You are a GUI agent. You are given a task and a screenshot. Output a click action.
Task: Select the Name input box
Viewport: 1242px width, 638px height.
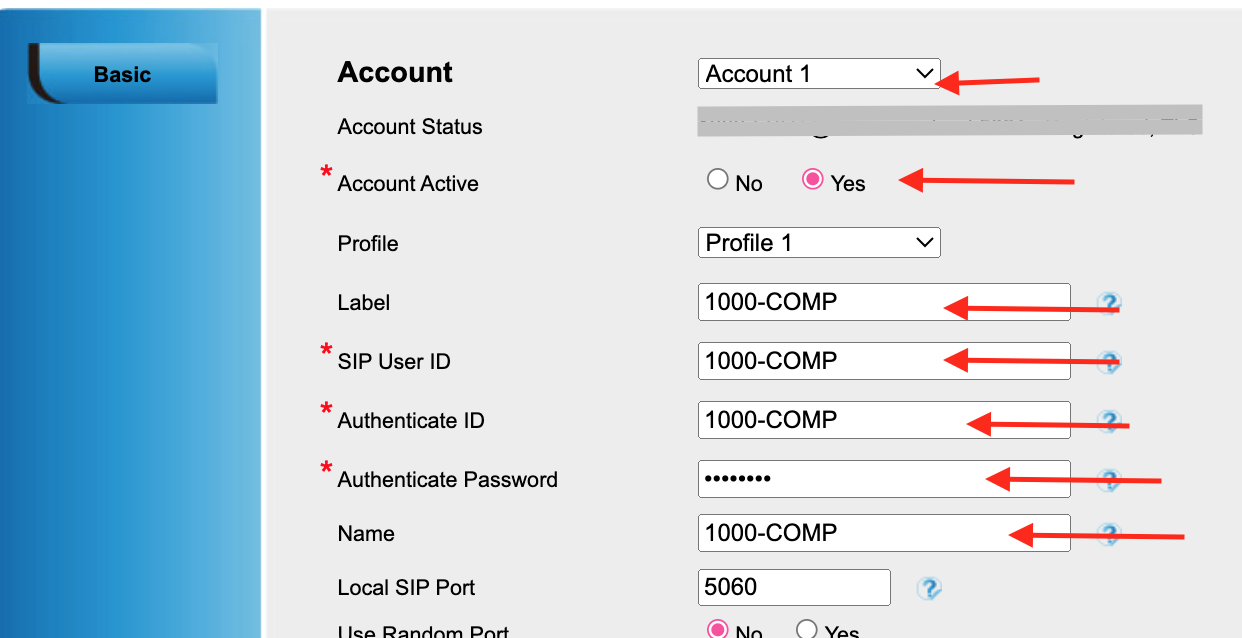click(x=880, y=532)
